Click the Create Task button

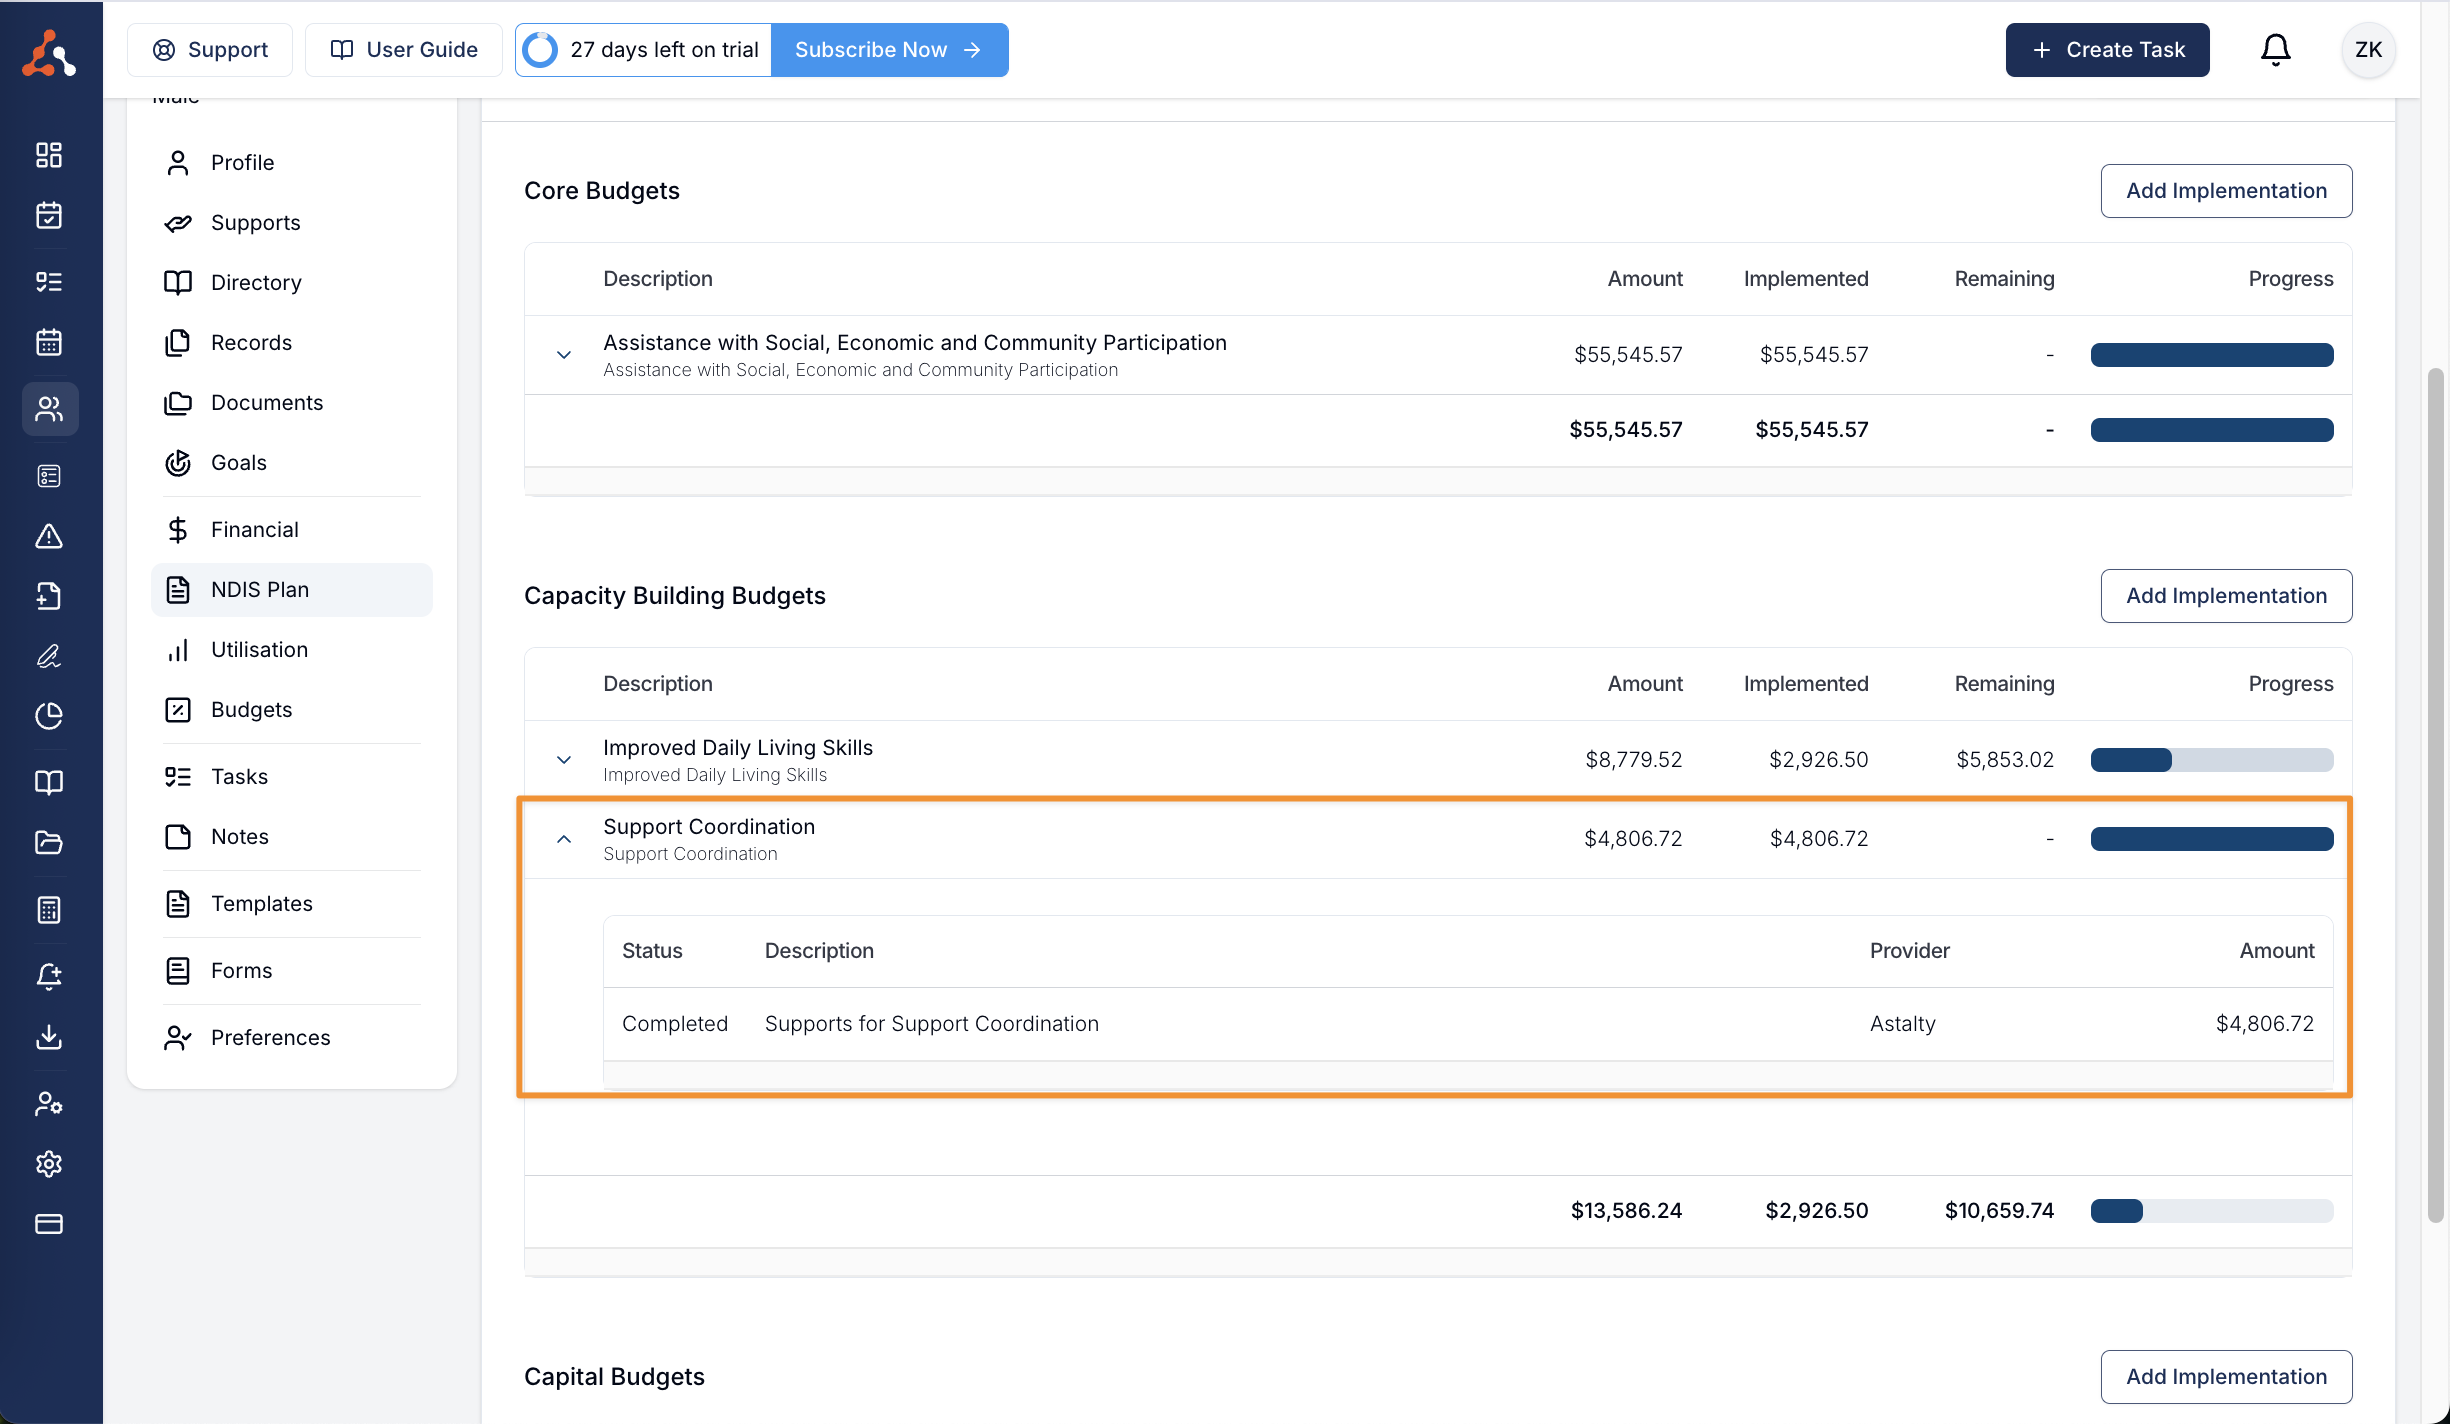point(2107,50)
